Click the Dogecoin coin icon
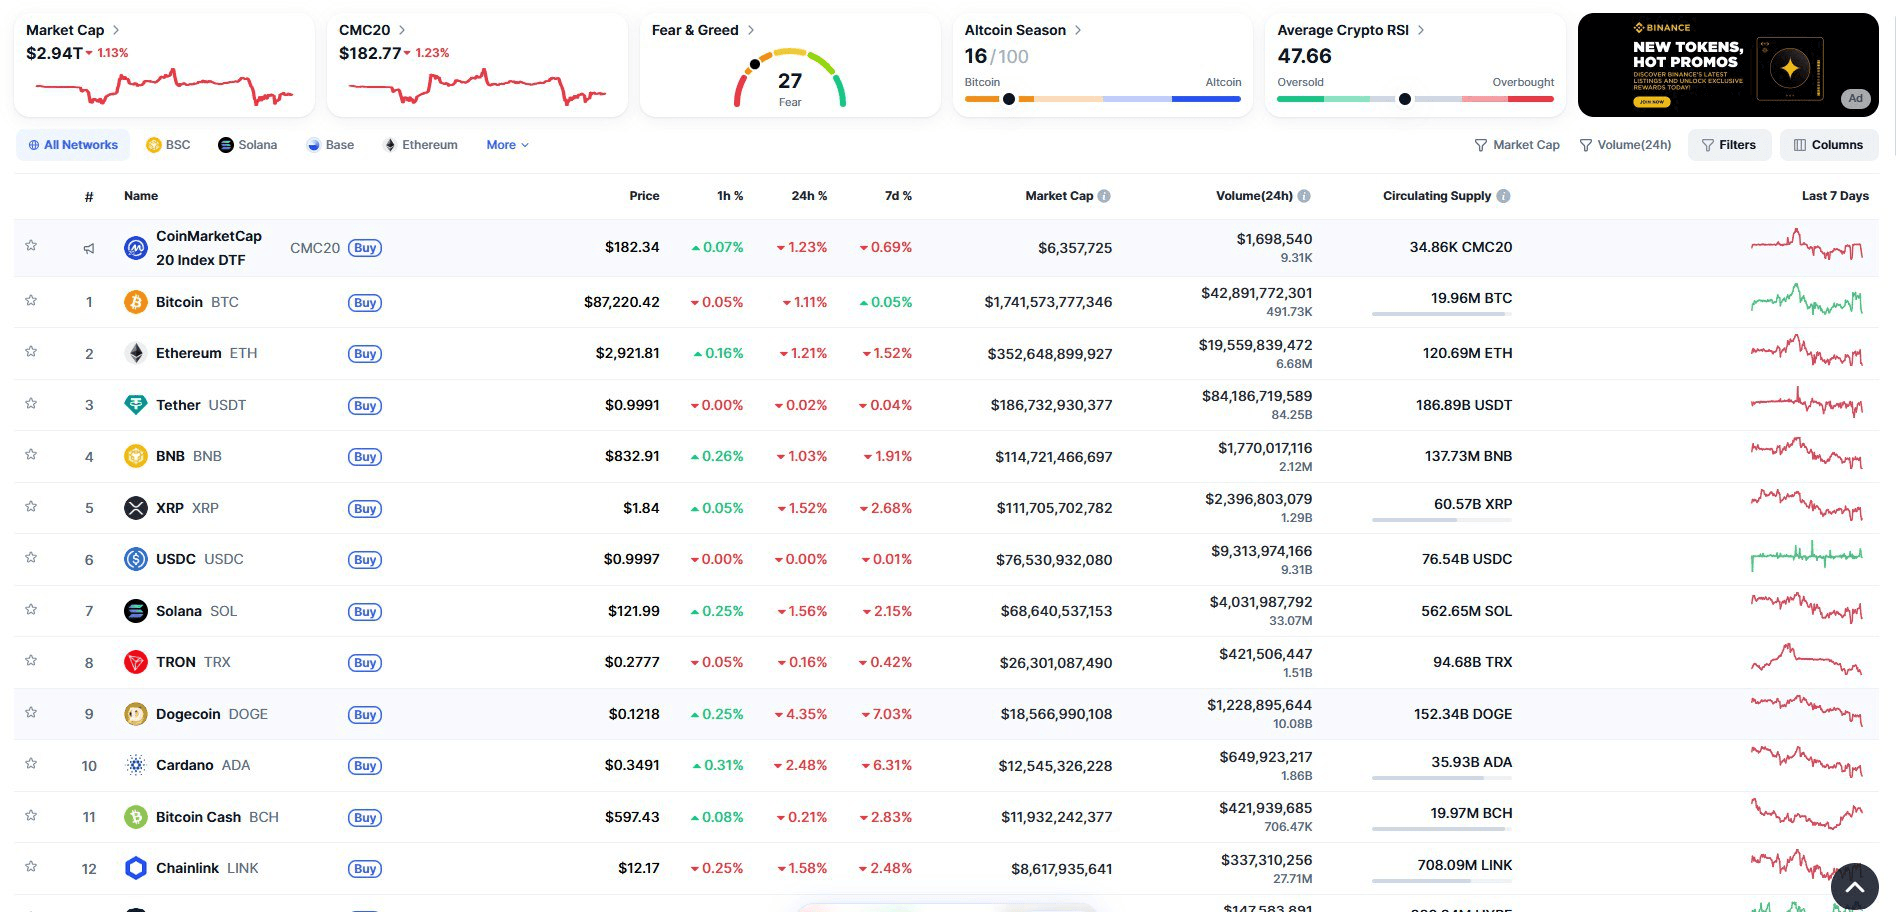Image resolution: width=1896 pixels, height=912 pixels. click(135, 714)
